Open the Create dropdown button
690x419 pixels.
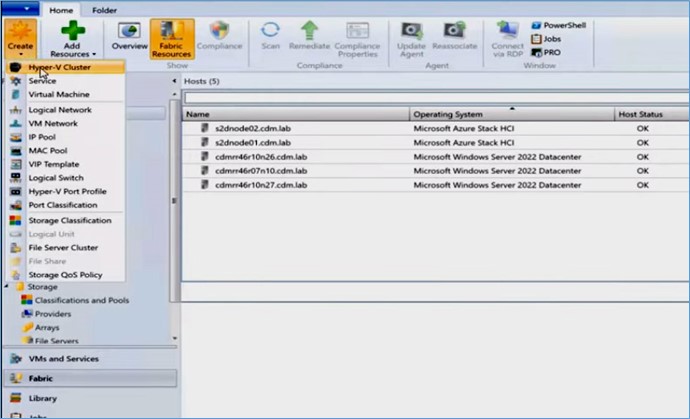(20, 39)
